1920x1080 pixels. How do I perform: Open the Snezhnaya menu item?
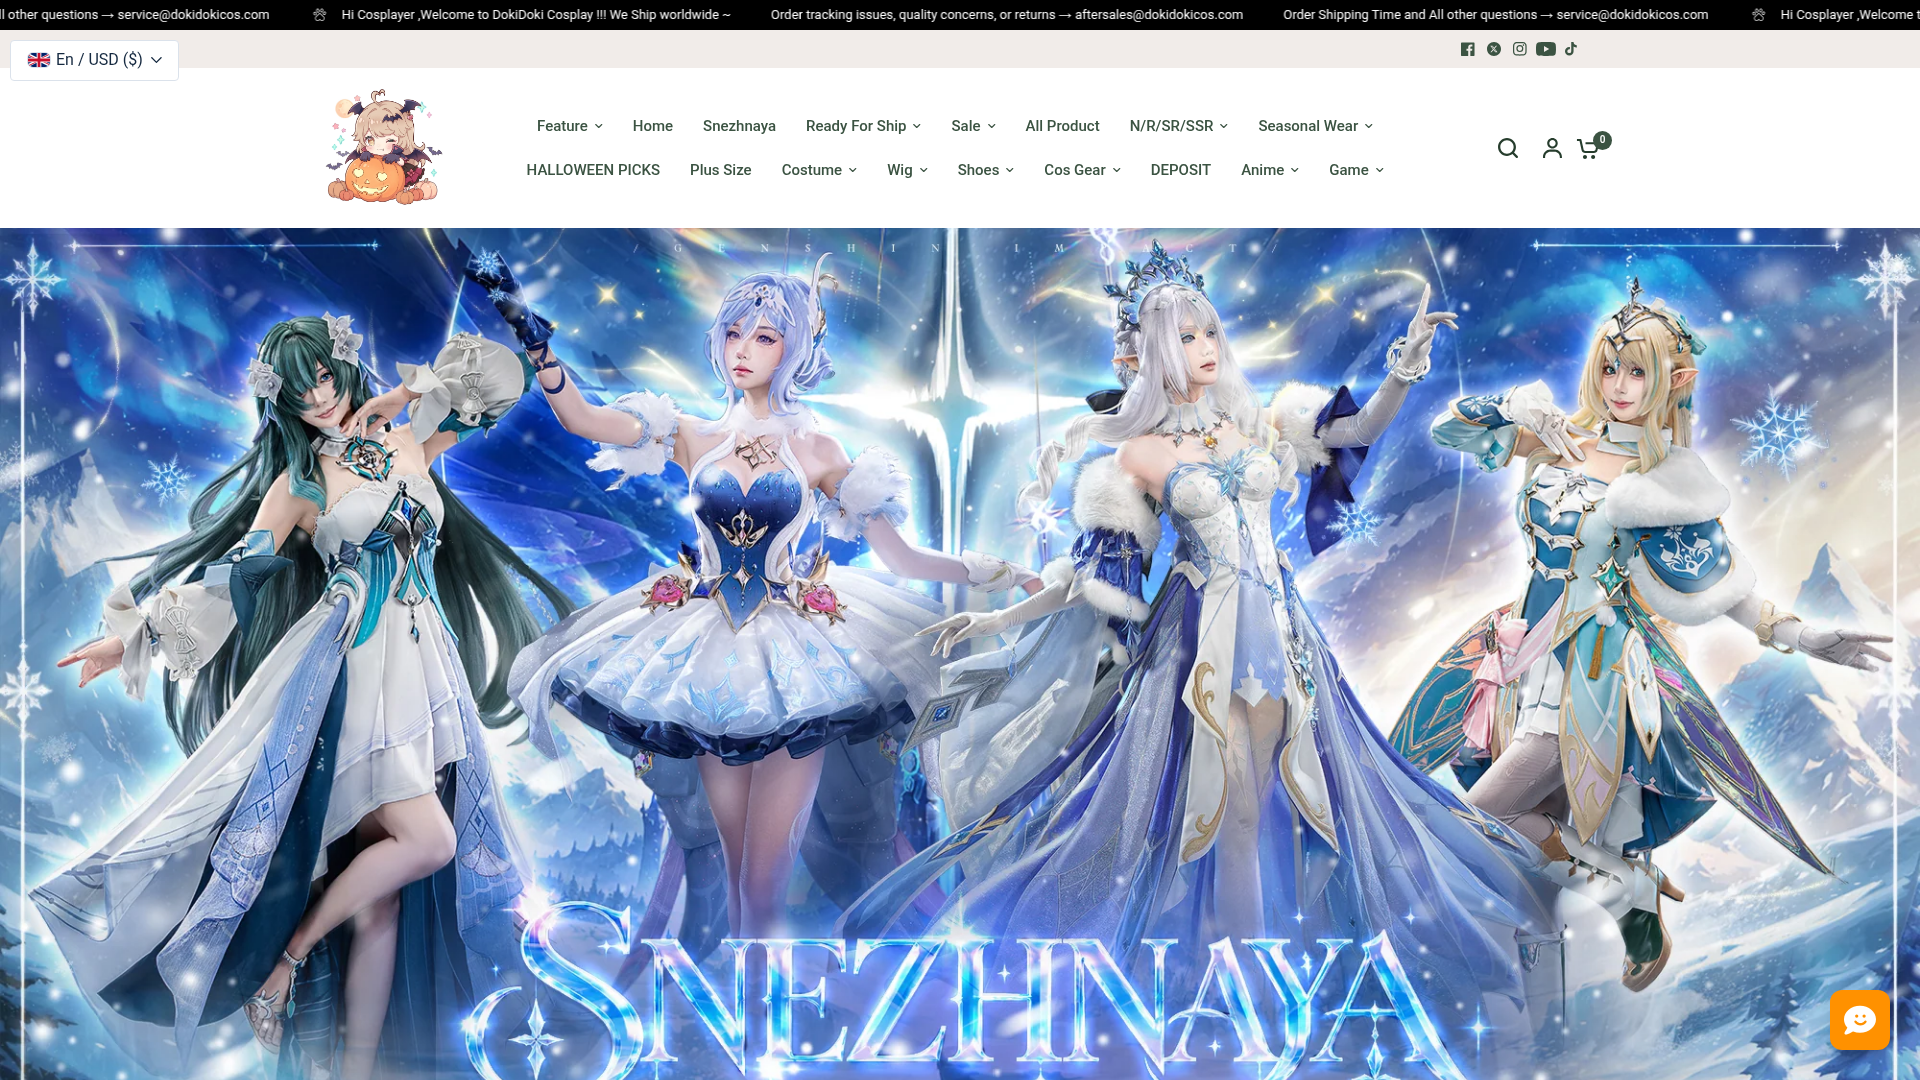point(739,126)
